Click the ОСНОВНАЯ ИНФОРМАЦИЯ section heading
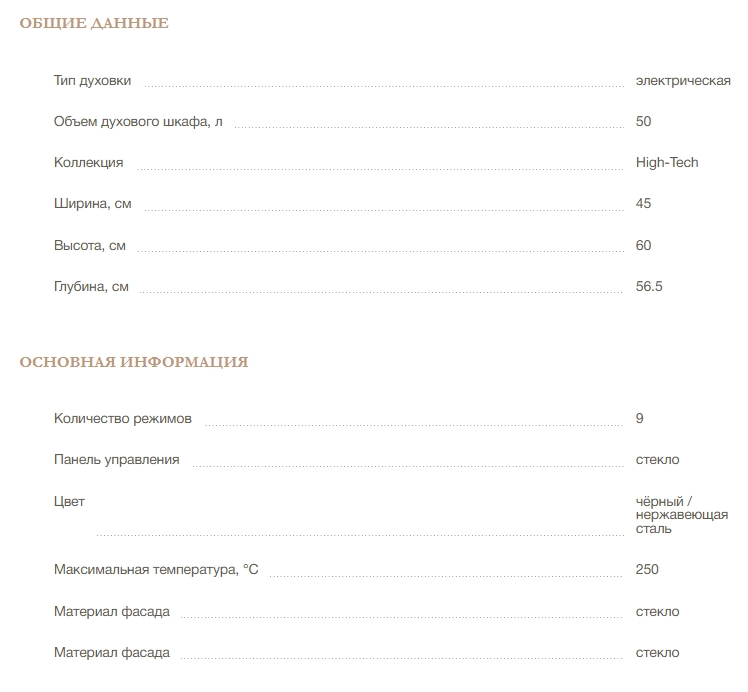The width and height of the screenshot is (748, 692). click(134, 362)
